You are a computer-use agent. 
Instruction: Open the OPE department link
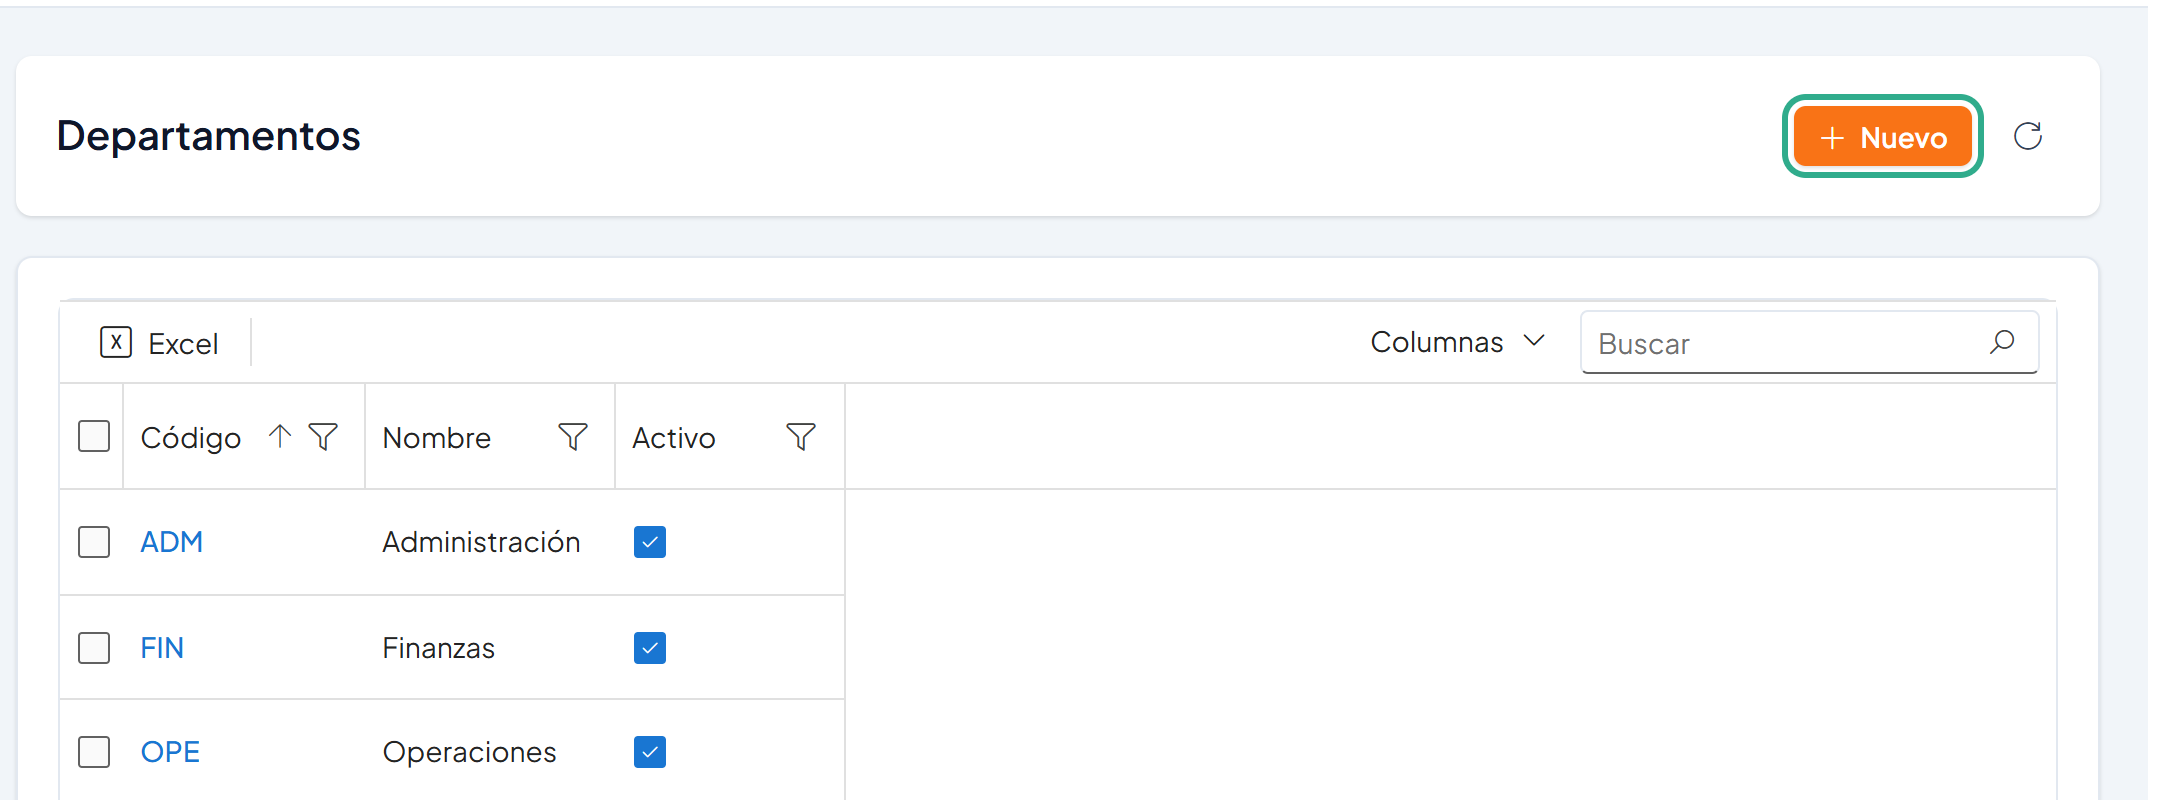(170, 752)
